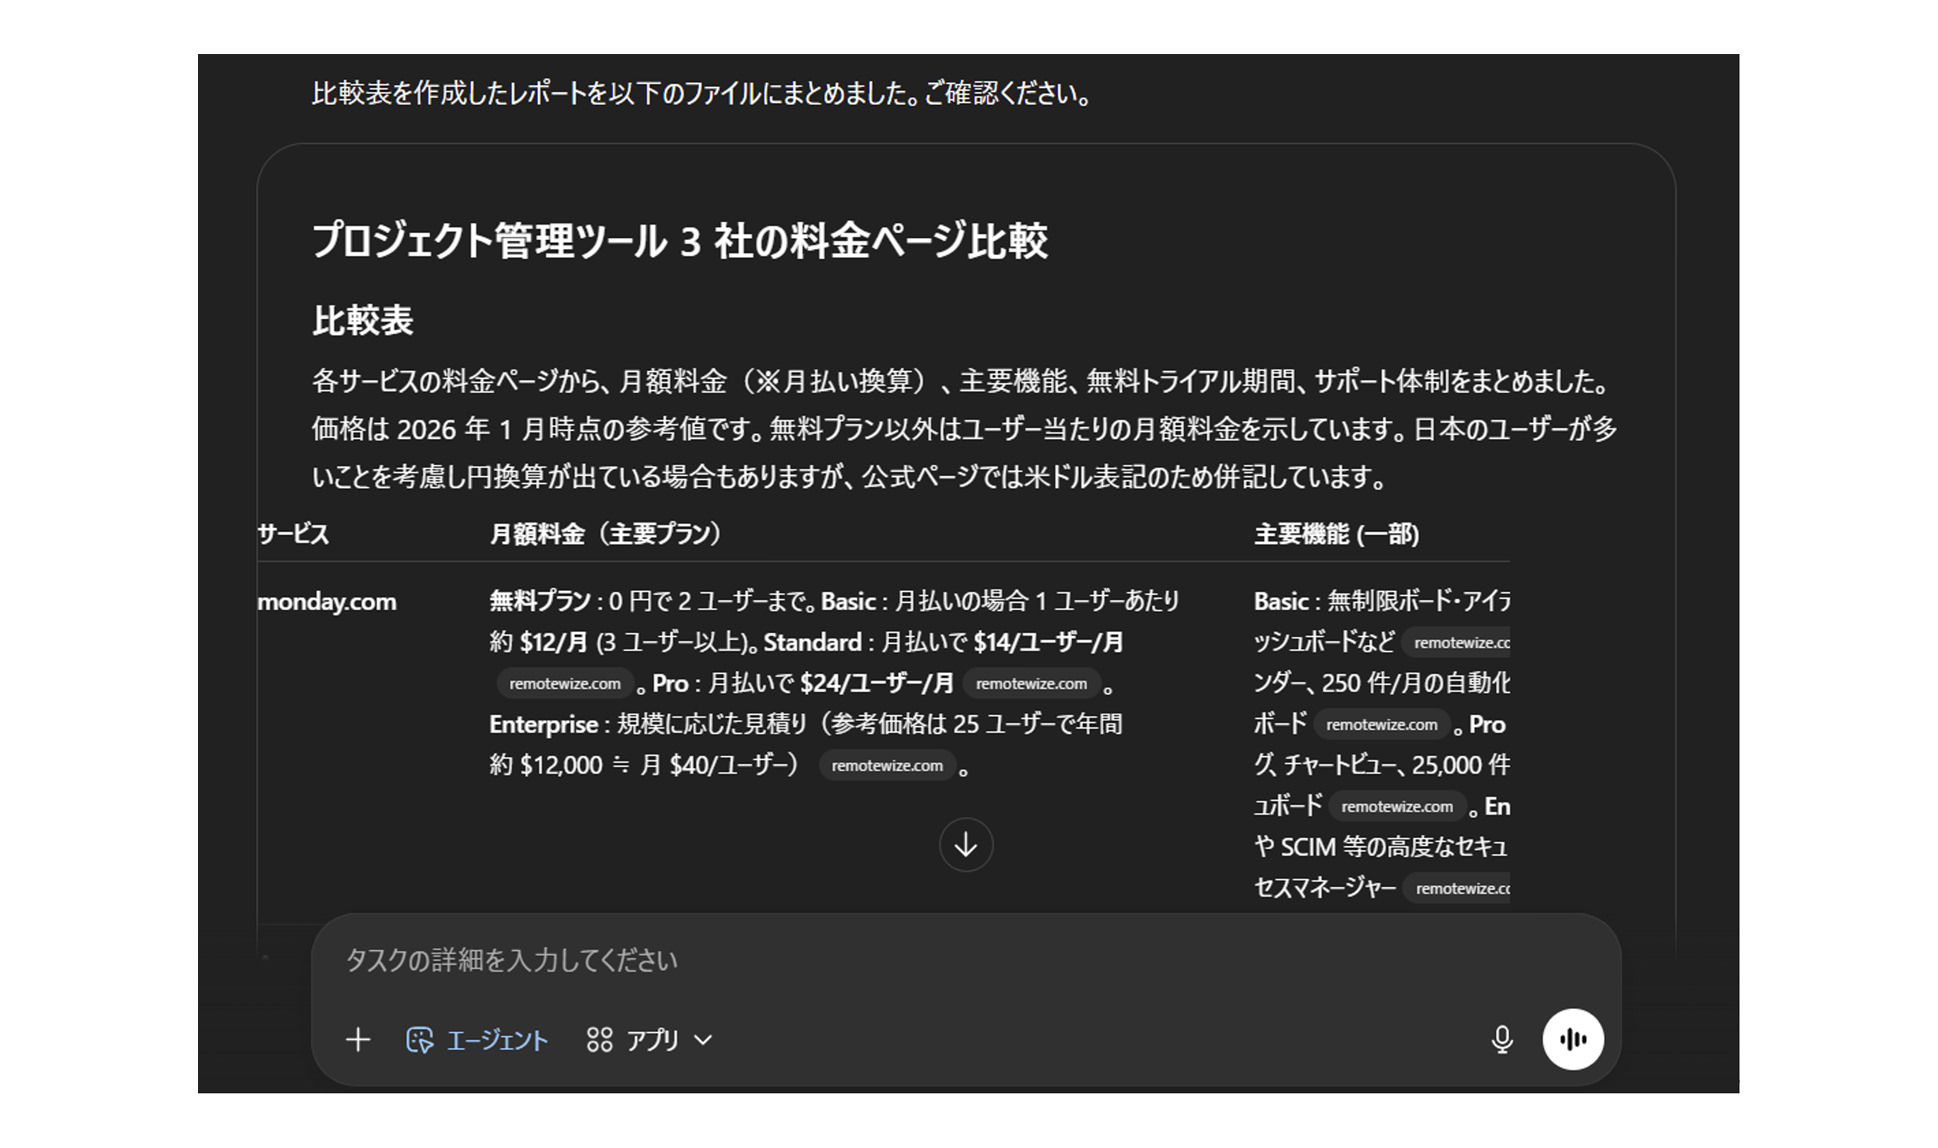
Task: Select the small Agent icon beside エージェント
Action: tap(421, 1040)
